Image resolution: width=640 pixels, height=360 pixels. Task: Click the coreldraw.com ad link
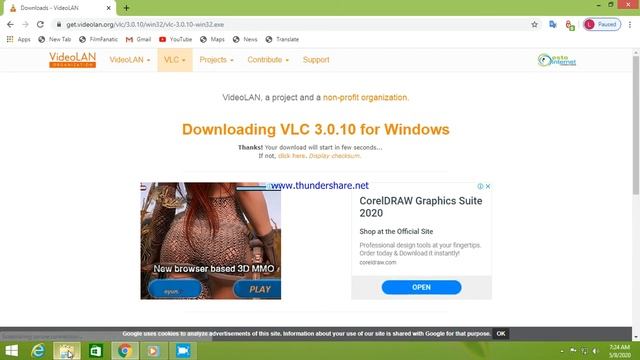(378, 262)
